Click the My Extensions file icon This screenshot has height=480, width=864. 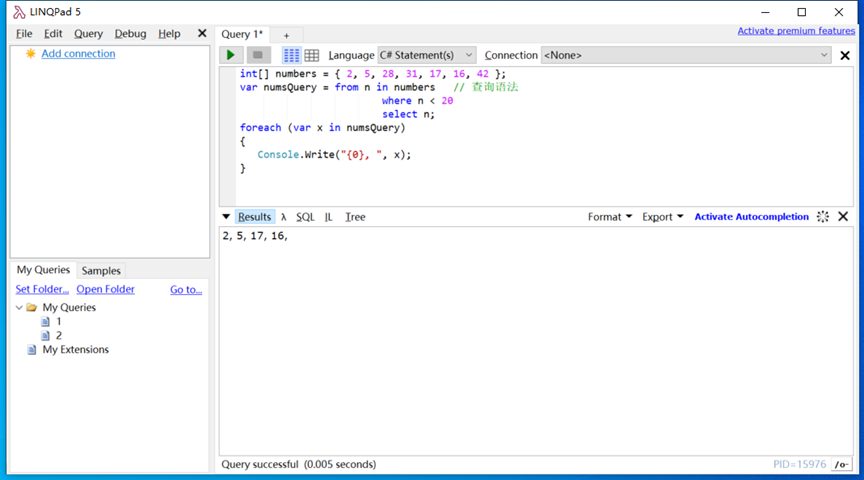click(32, 349)
